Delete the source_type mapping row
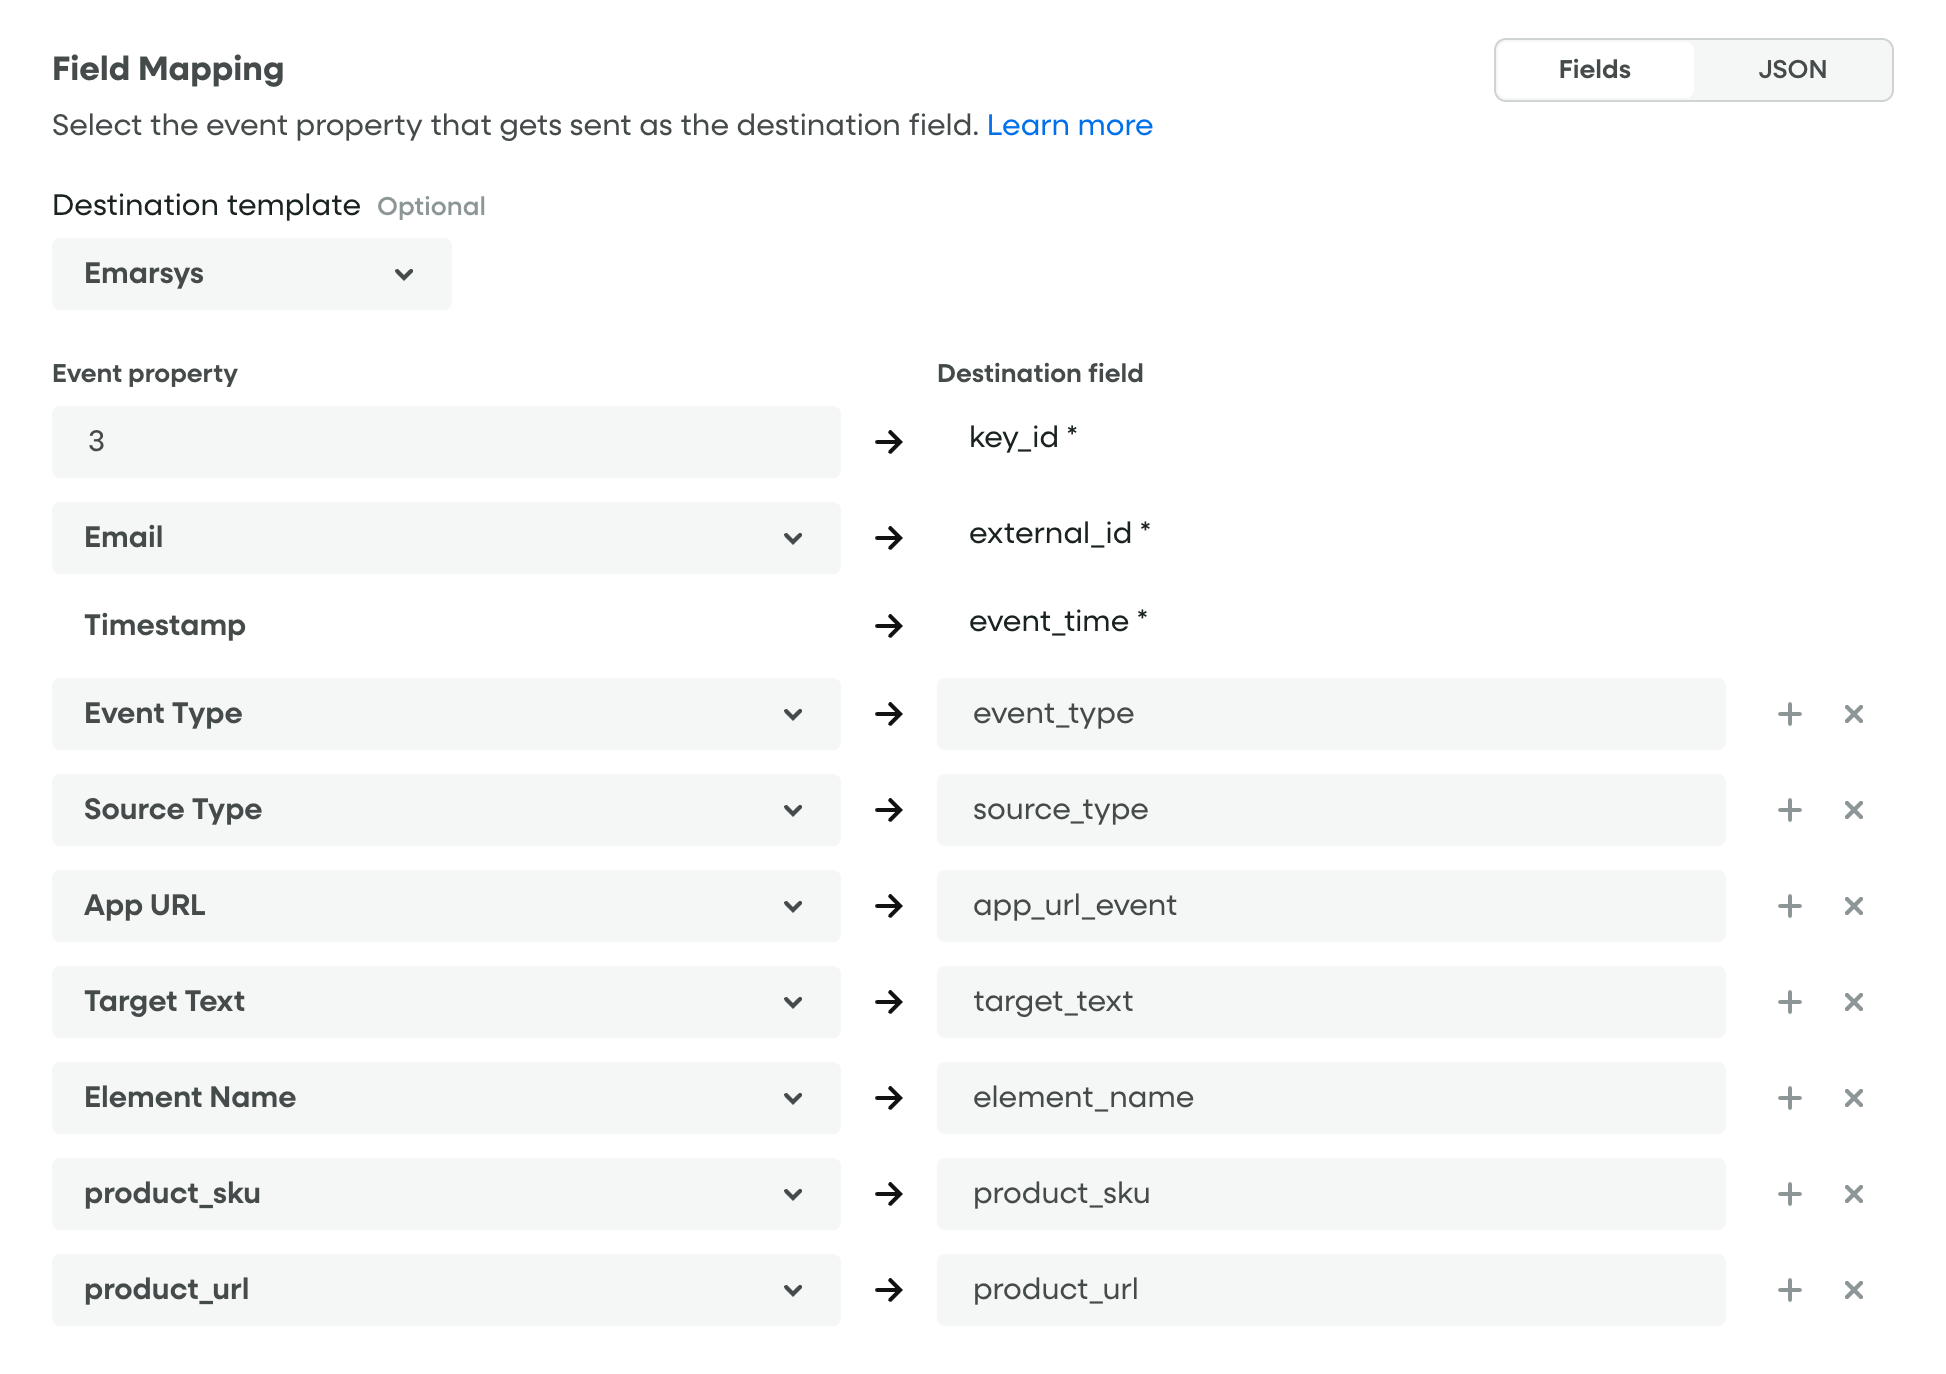 pyautogui.click(x=1853, y=810)
